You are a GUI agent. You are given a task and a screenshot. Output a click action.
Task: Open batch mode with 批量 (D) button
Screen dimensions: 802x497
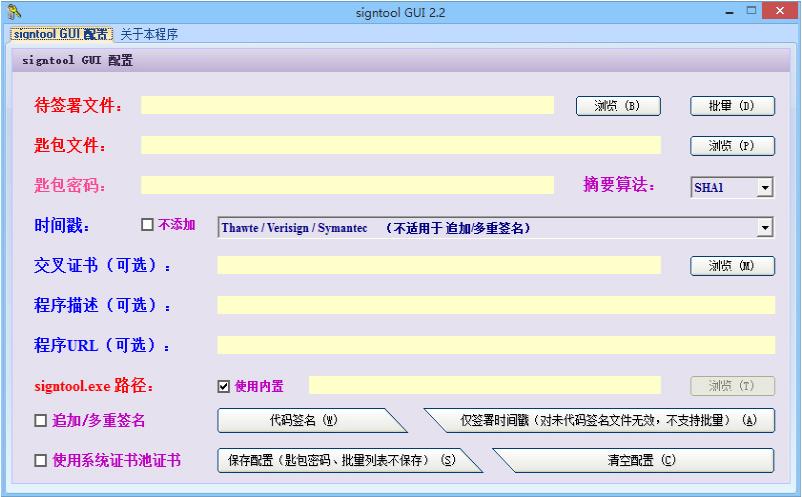pos(732,106)
